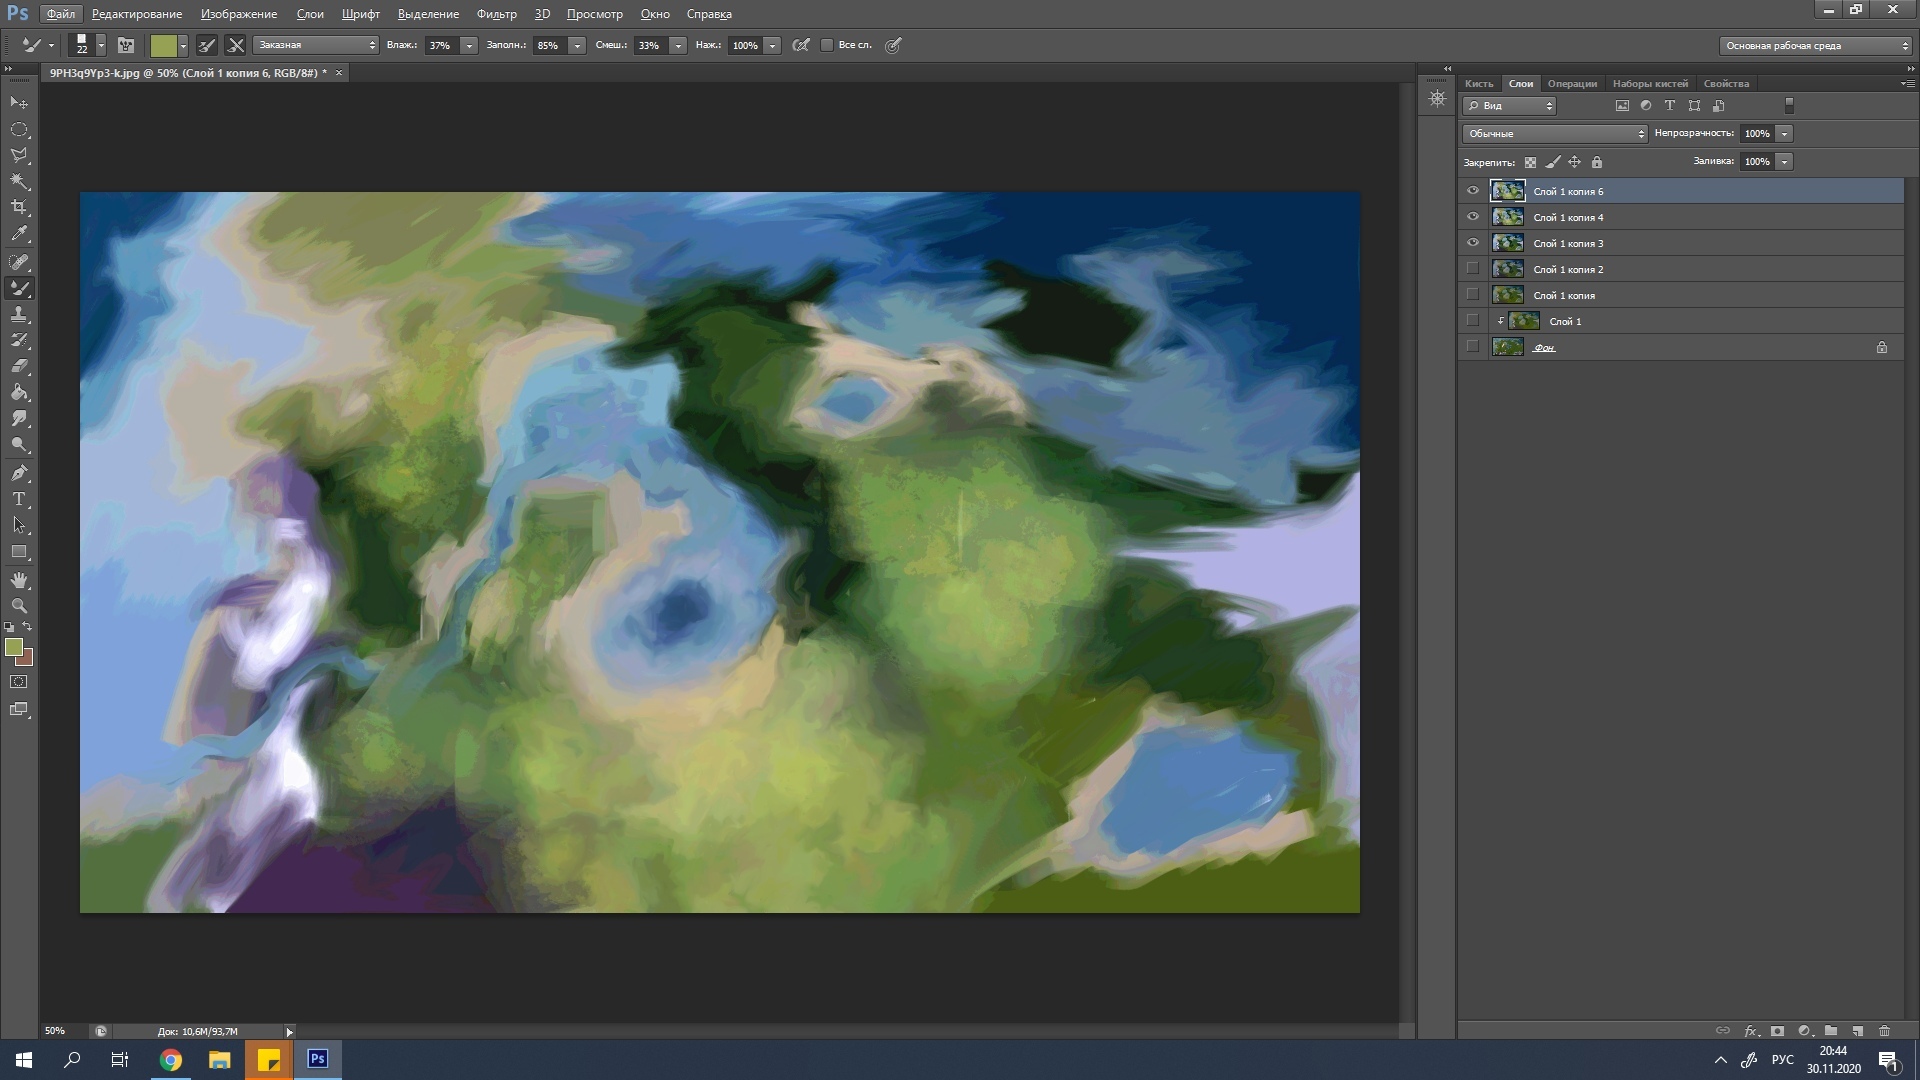Show the 'Фон' background layer

click(1472, 346)
